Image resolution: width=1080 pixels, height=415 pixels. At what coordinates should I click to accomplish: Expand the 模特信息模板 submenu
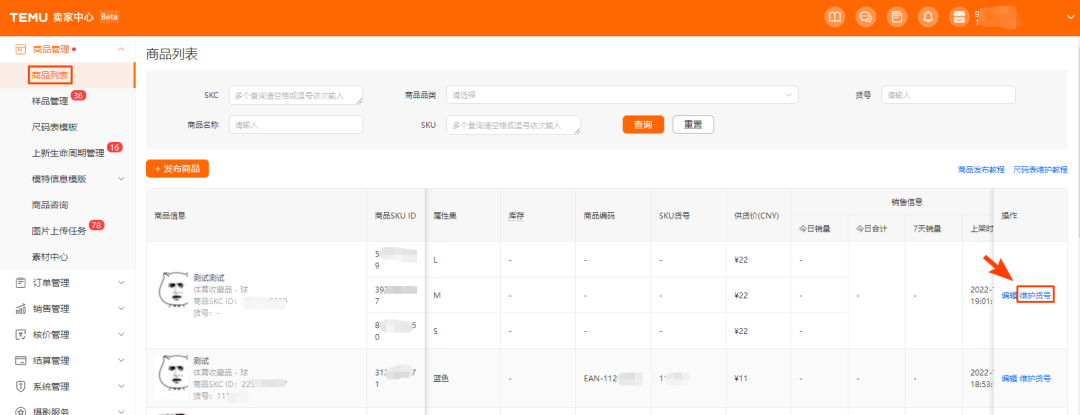(x=121, y=179)
